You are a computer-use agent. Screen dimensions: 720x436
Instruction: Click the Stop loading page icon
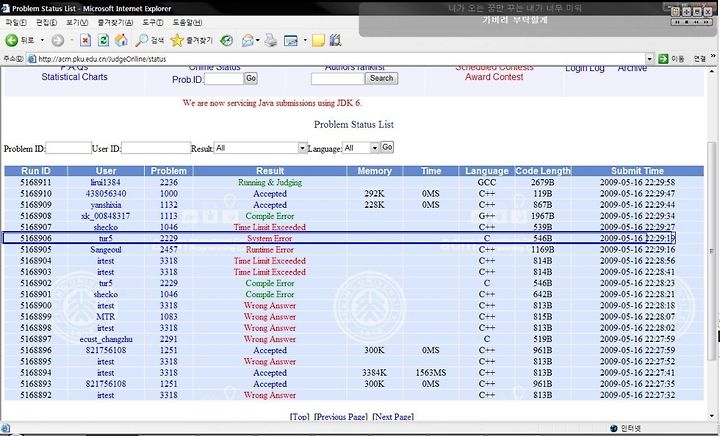(x=85, y=40)
